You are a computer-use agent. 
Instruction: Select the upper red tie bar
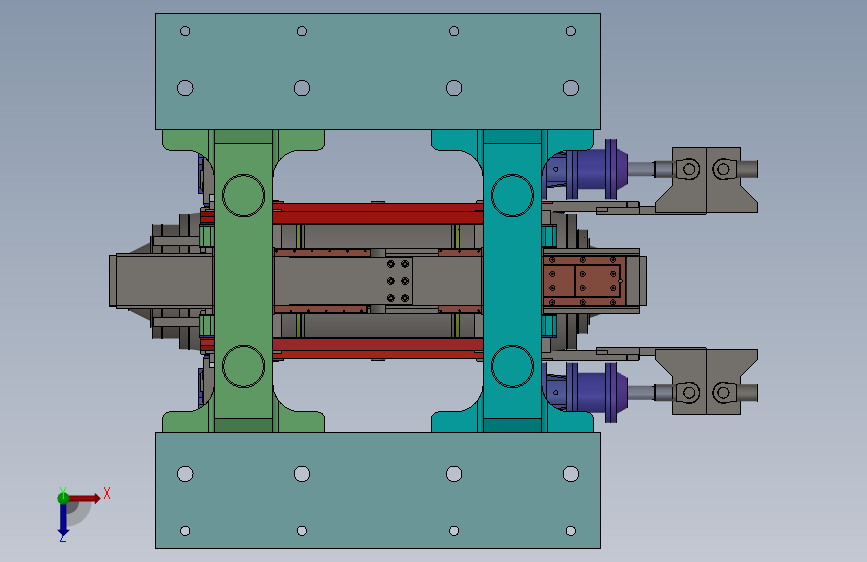[378, 214]
